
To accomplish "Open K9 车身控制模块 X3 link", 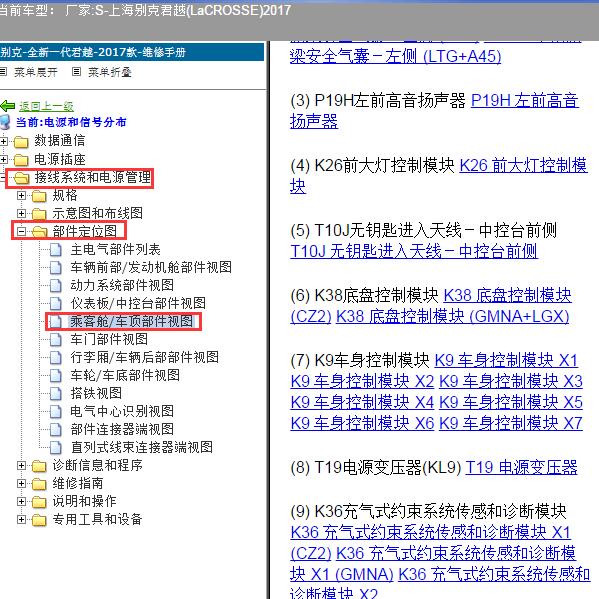I will tap(511, 382).
